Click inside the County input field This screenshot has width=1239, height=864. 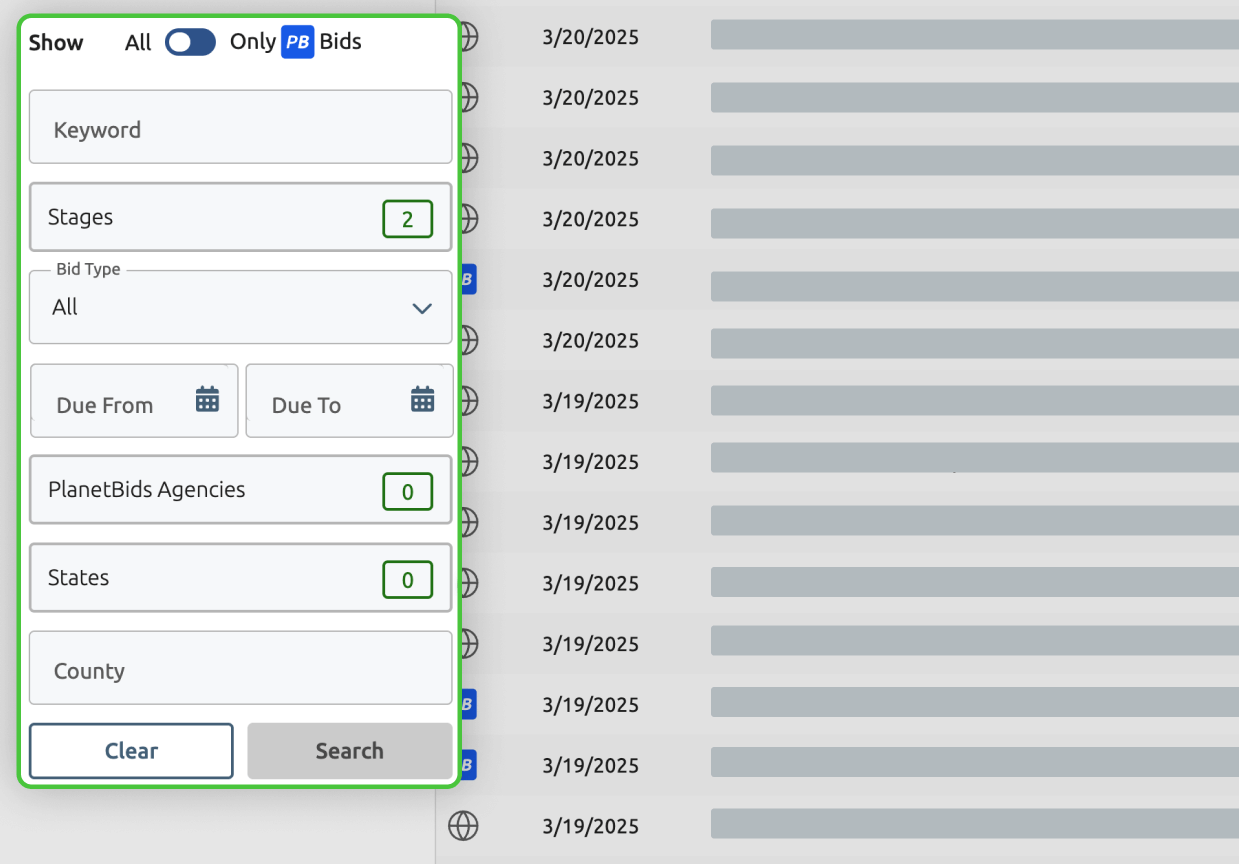click(240, 668)
